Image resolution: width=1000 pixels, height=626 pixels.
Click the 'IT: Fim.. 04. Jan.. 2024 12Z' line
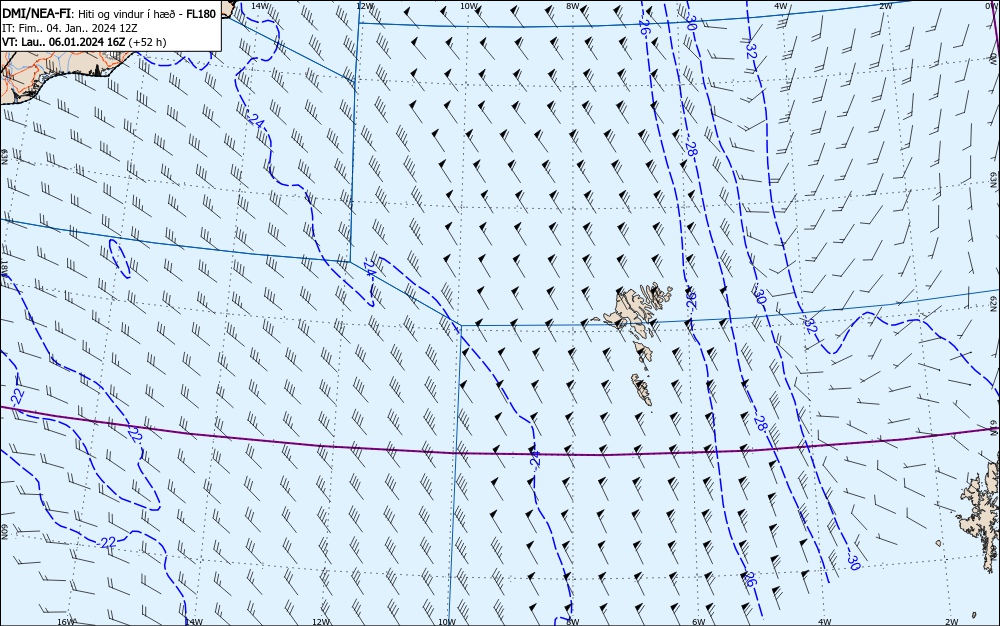[70, 28]
